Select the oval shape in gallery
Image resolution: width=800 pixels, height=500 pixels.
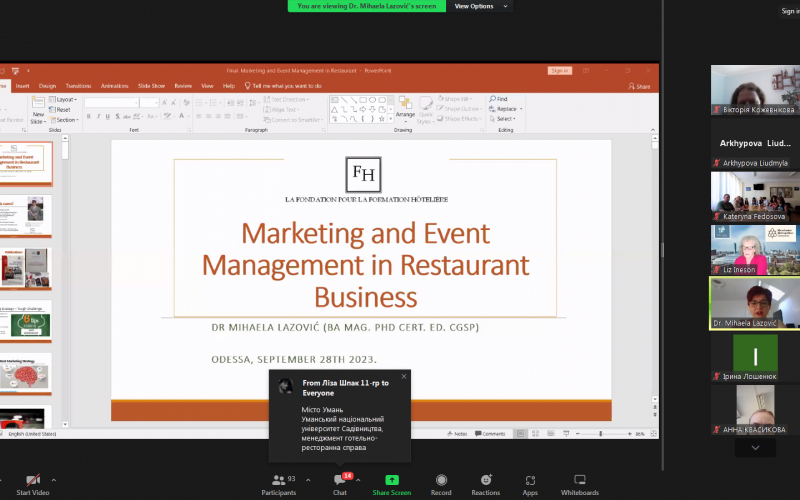pyautogui.click(x=372, y=100)
